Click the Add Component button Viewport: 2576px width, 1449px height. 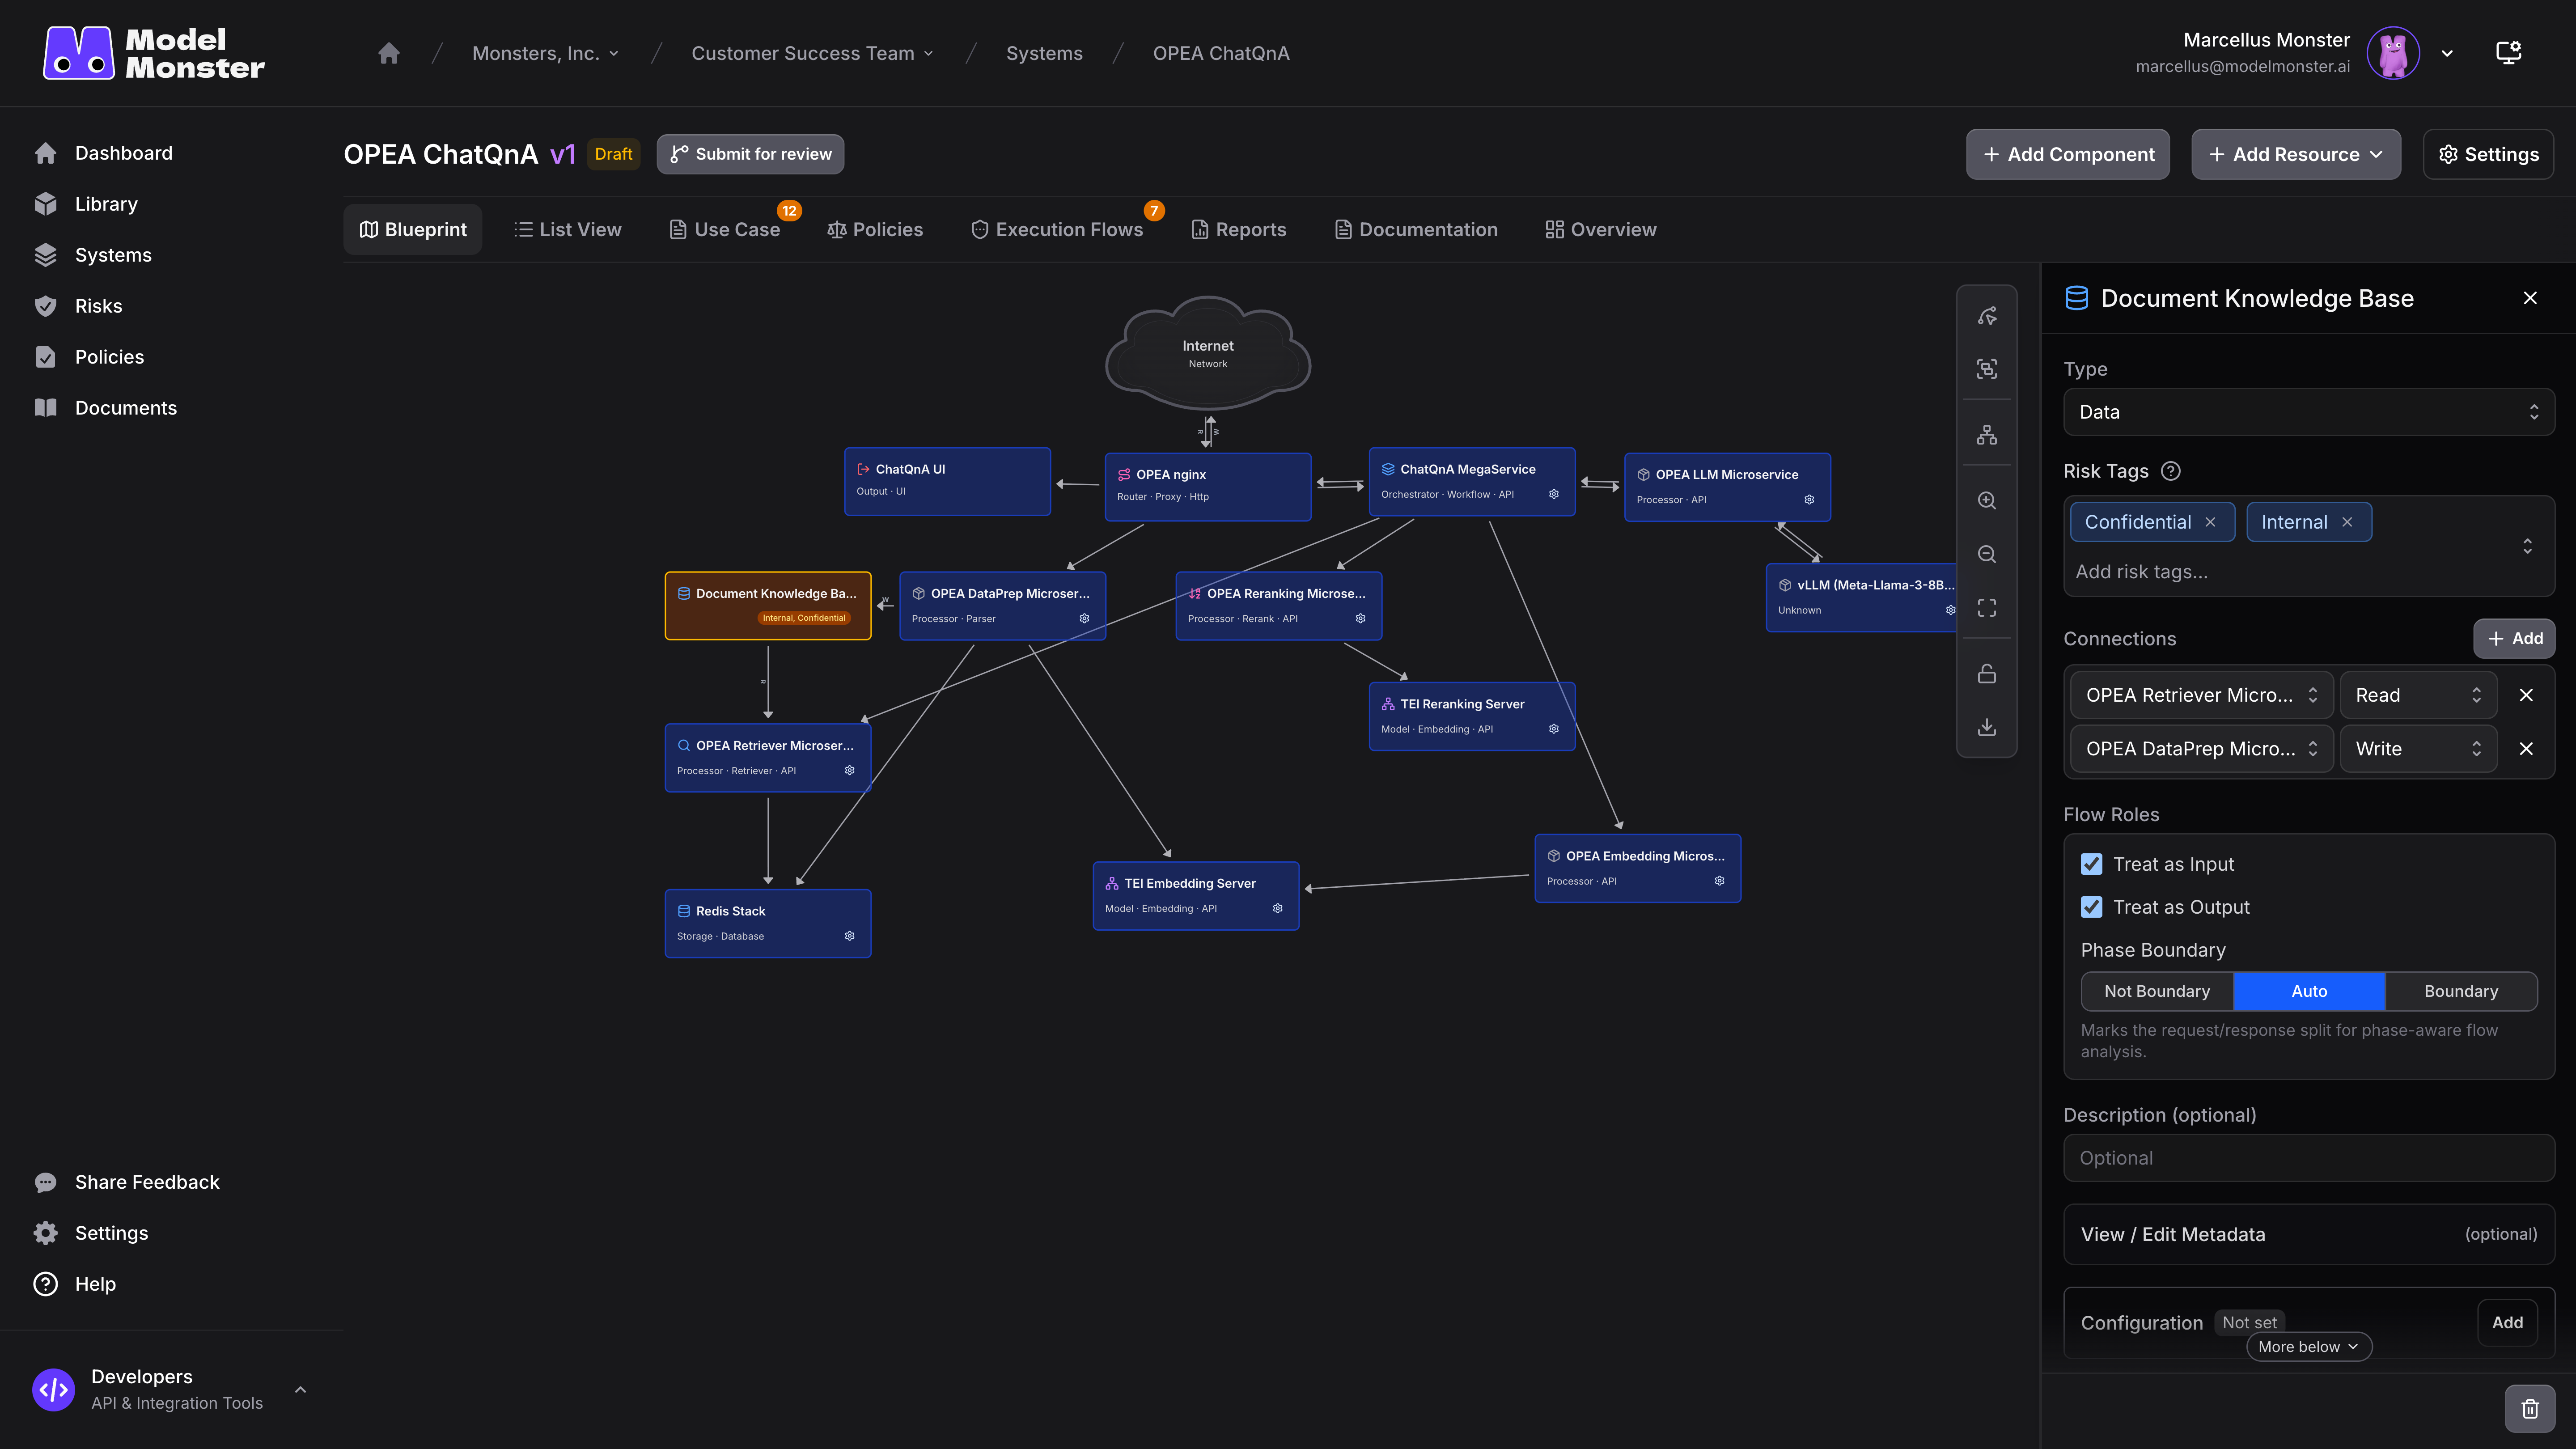pos(2068,154)
